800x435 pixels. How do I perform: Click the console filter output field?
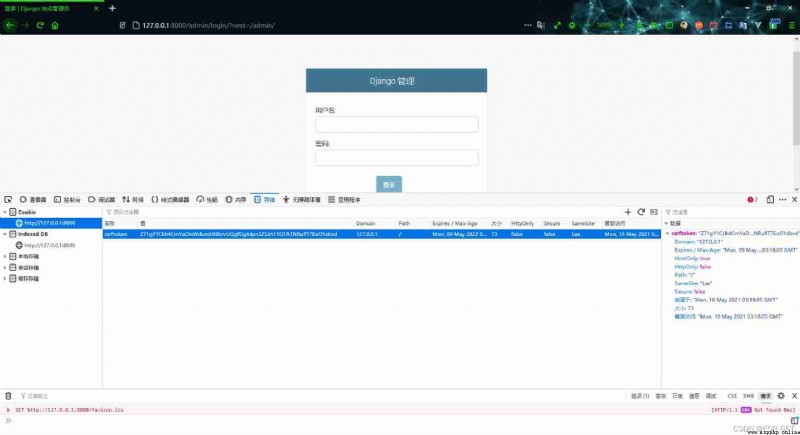coord(321,396)
